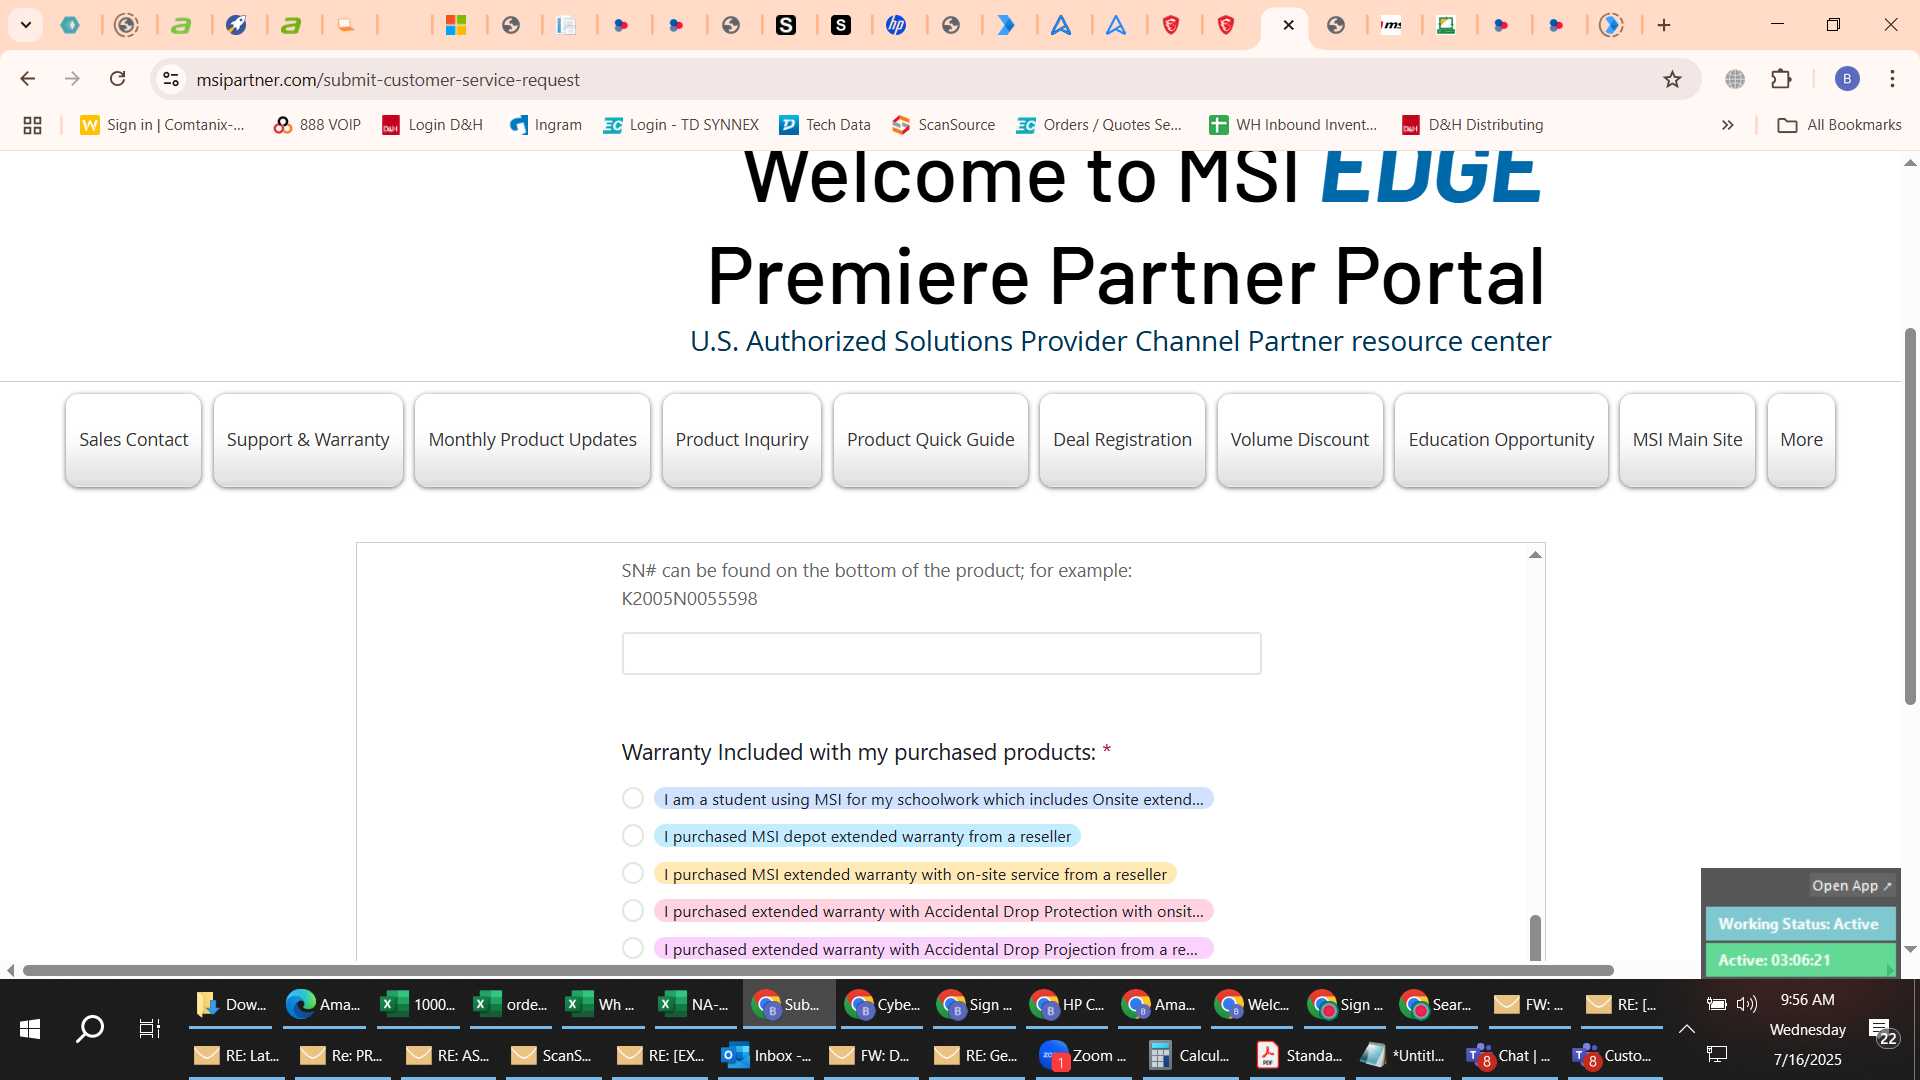Click the form's scroll-up arrow
The height and width of the screenshot is (1080, 1920).
pos(1535,555)
